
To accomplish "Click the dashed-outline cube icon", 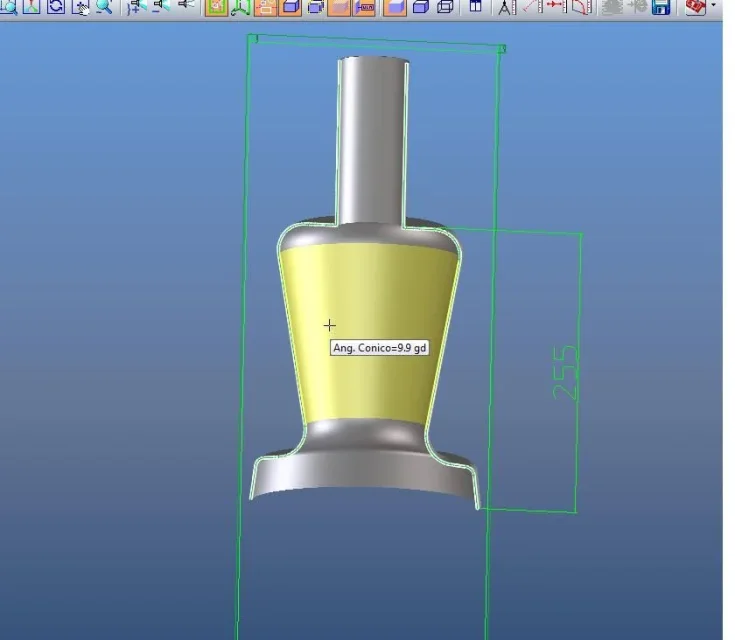I will pos(316,8).
